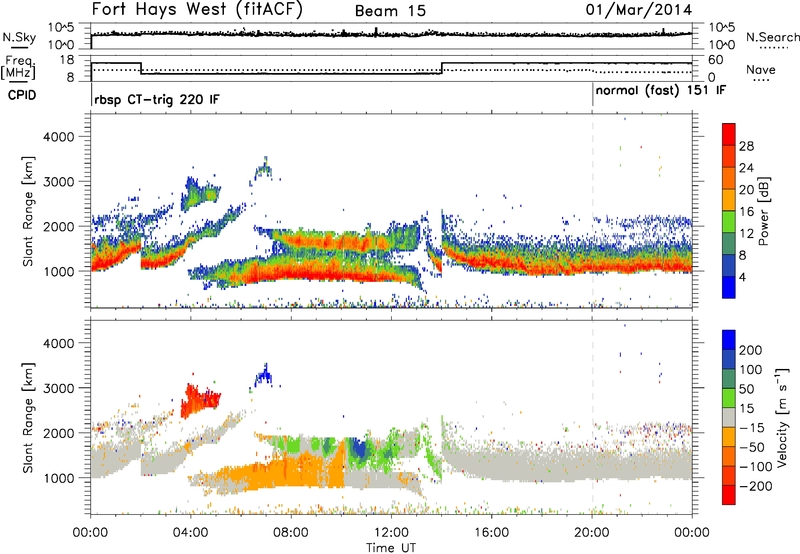The width and height of the screenshot is (800, 554).
Task: Pick the red Velocity segment below -200
Action: point(729,495)
